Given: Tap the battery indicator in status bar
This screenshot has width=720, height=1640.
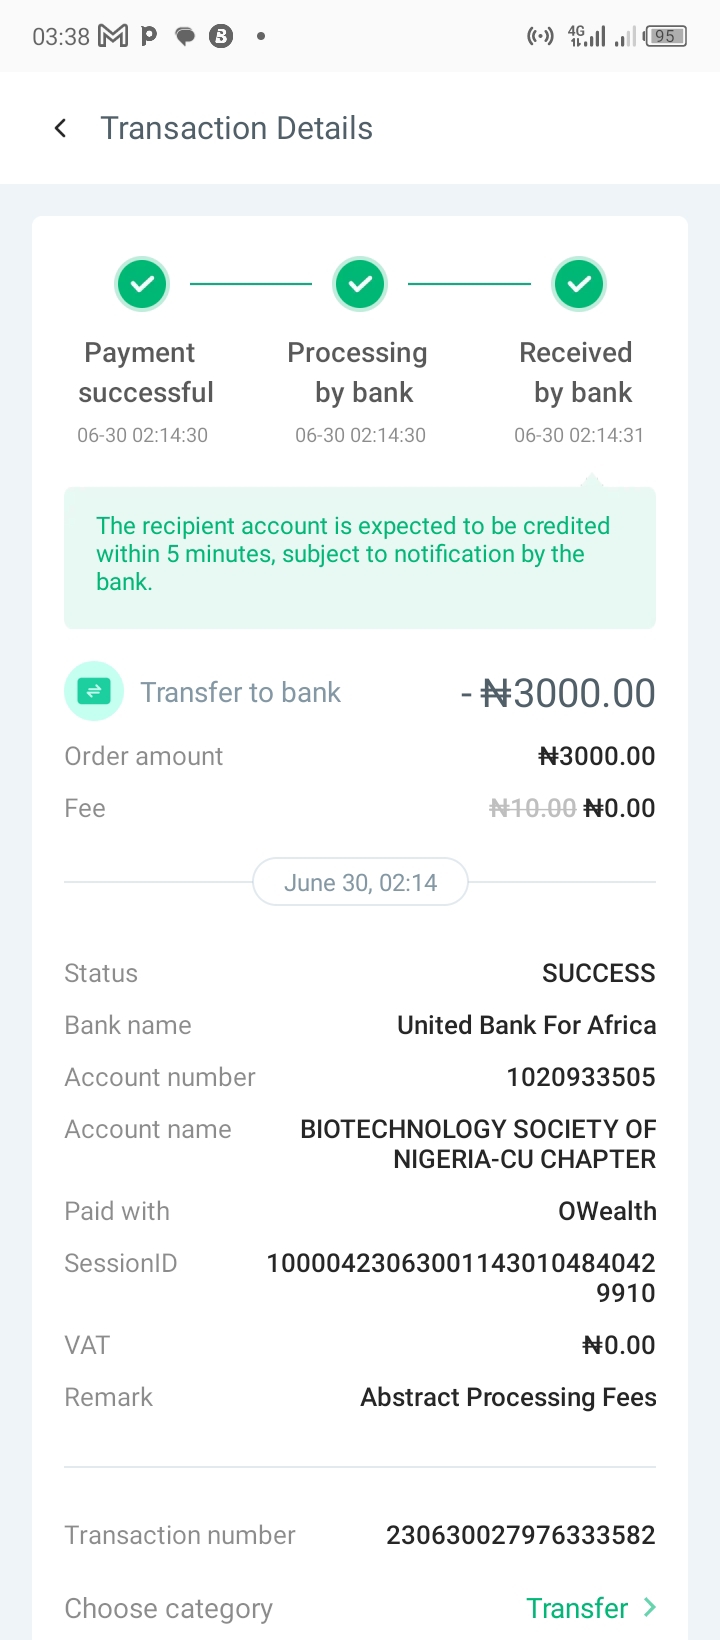Looking at the screenshot, I should pyautogui.click(x=665, y=36).
